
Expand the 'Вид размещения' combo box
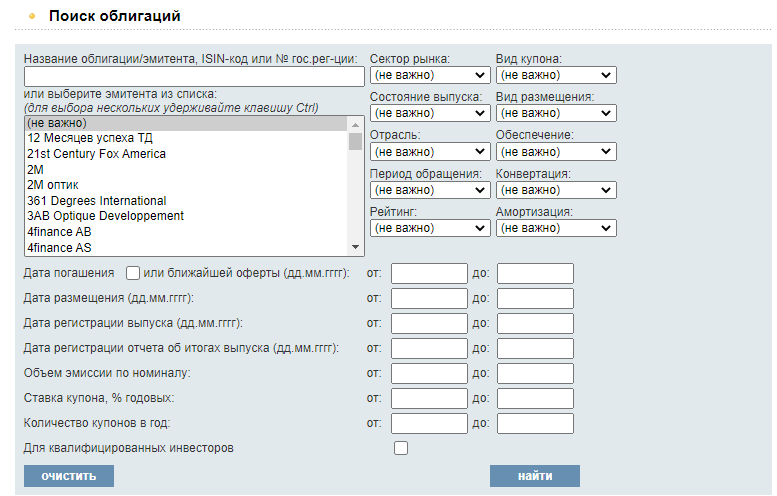[556, 113]
